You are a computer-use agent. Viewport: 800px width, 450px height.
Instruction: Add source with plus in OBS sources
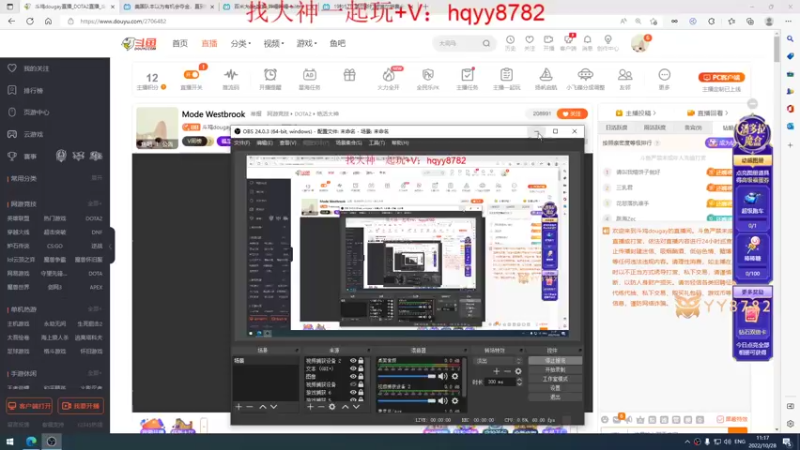pyautogui.click(x=310, y=407)
